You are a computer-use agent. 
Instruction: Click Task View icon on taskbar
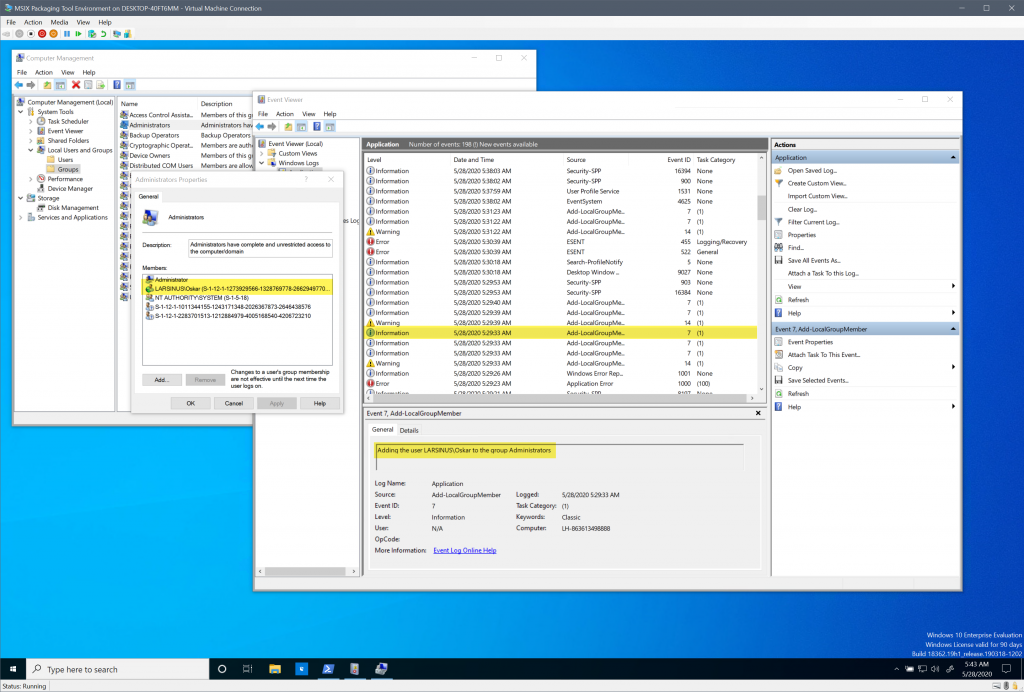tap(248, 669)
